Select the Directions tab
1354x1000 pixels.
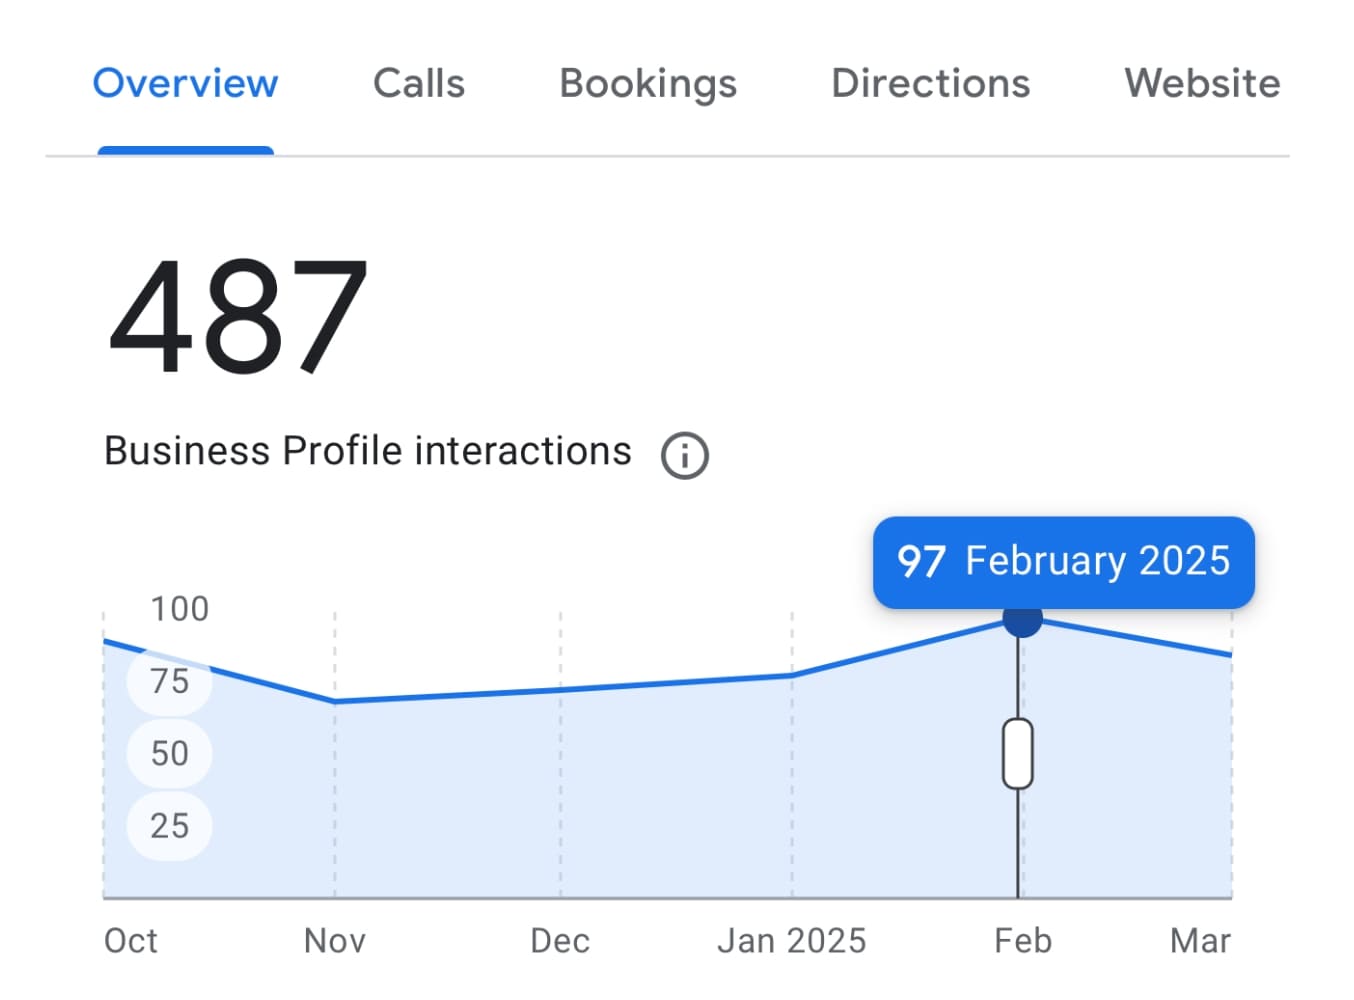[x=930, y=84]
